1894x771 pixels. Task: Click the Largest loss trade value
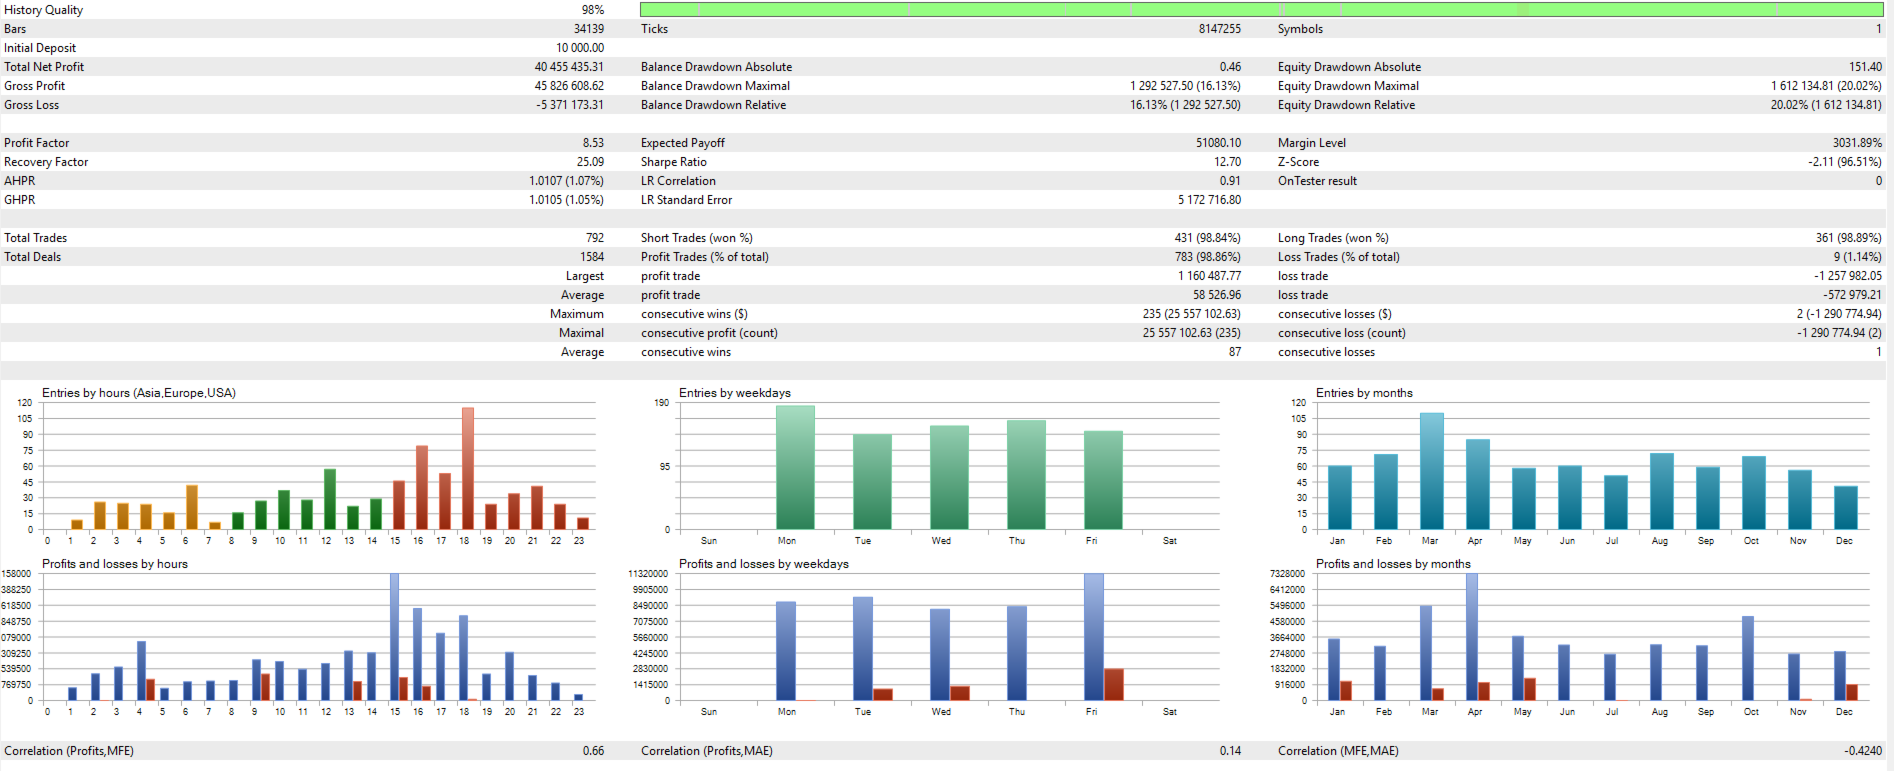tap(1847, 276)
